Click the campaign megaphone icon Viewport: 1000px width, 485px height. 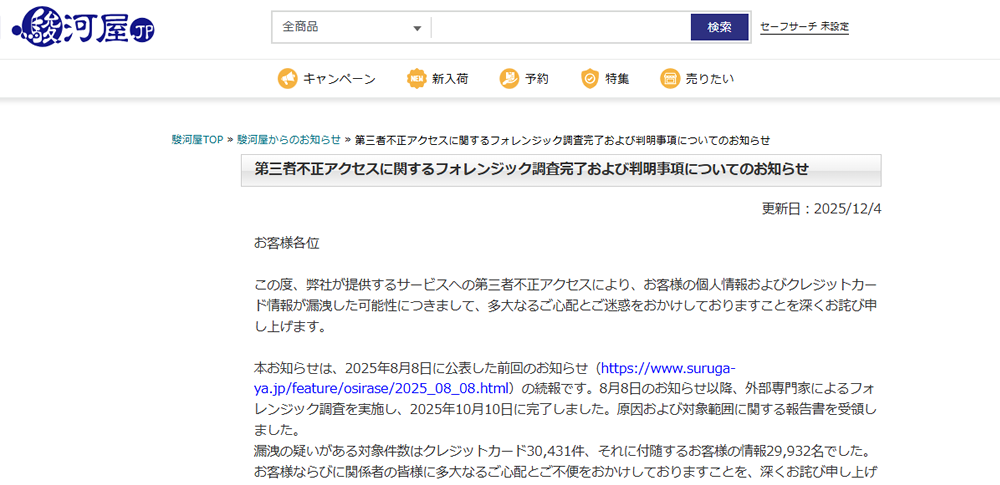(287, 78)
